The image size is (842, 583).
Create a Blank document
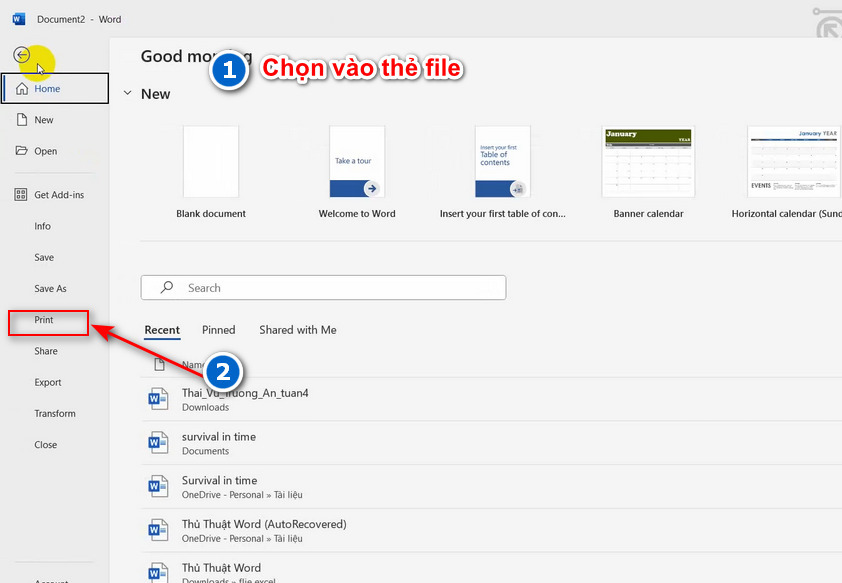point(211,162)
